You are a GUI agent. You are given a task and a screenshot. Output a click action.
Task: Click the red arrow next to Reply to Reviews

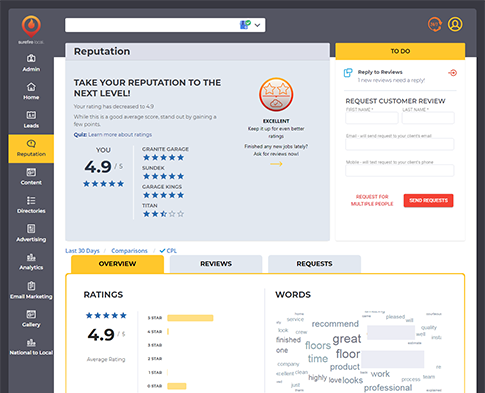click(452, 72)
